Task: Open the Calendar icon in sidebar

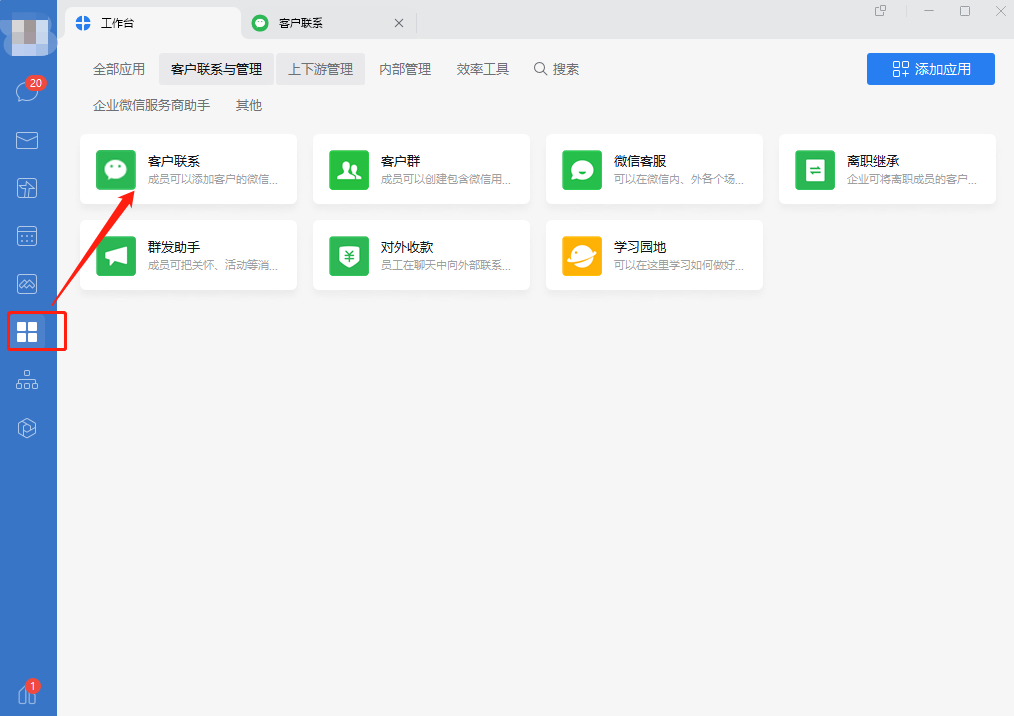Action: pyautogui.click(x=27, y=236)
